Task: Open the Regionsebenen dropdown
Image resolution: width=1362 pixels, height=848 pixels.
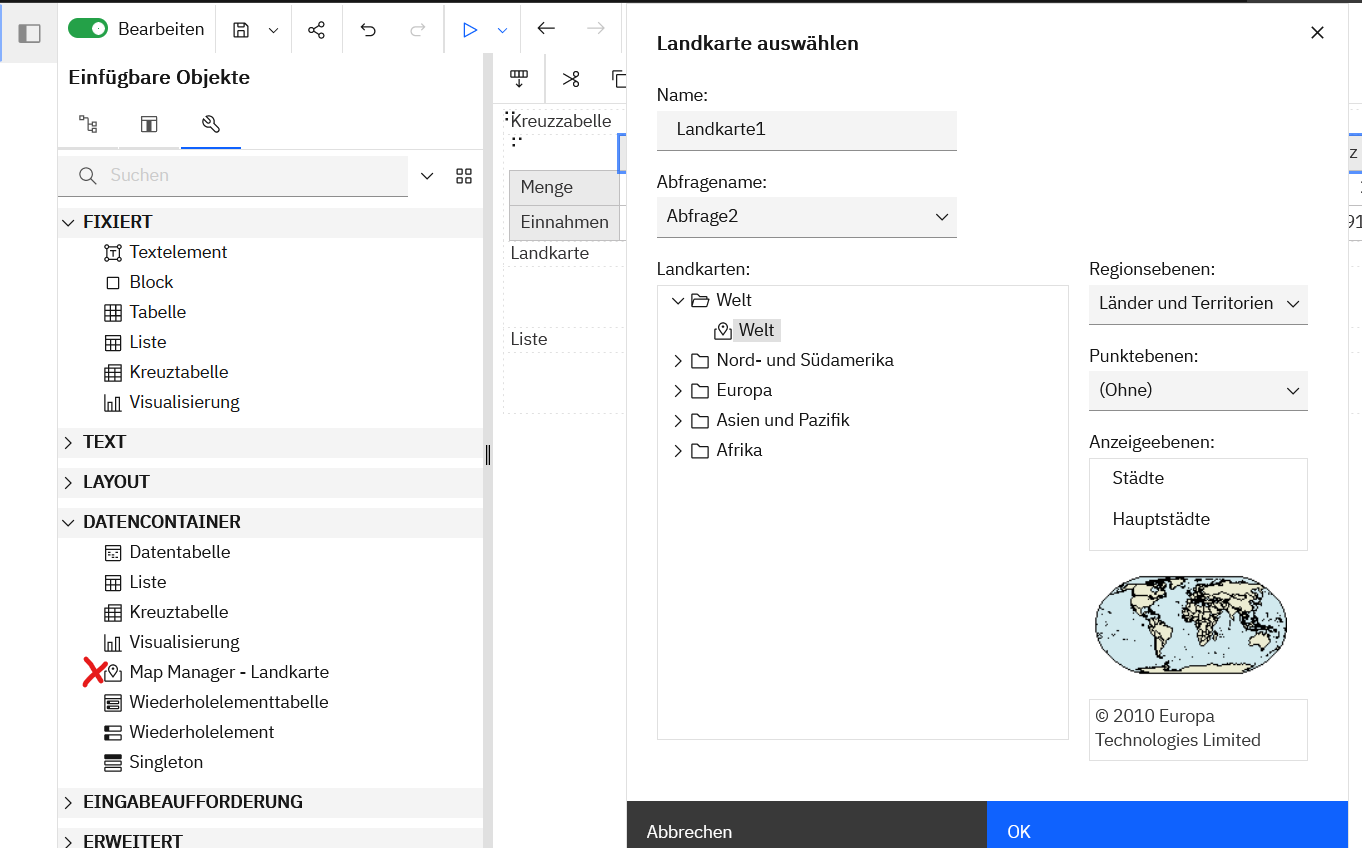Action: point(1197,303)
